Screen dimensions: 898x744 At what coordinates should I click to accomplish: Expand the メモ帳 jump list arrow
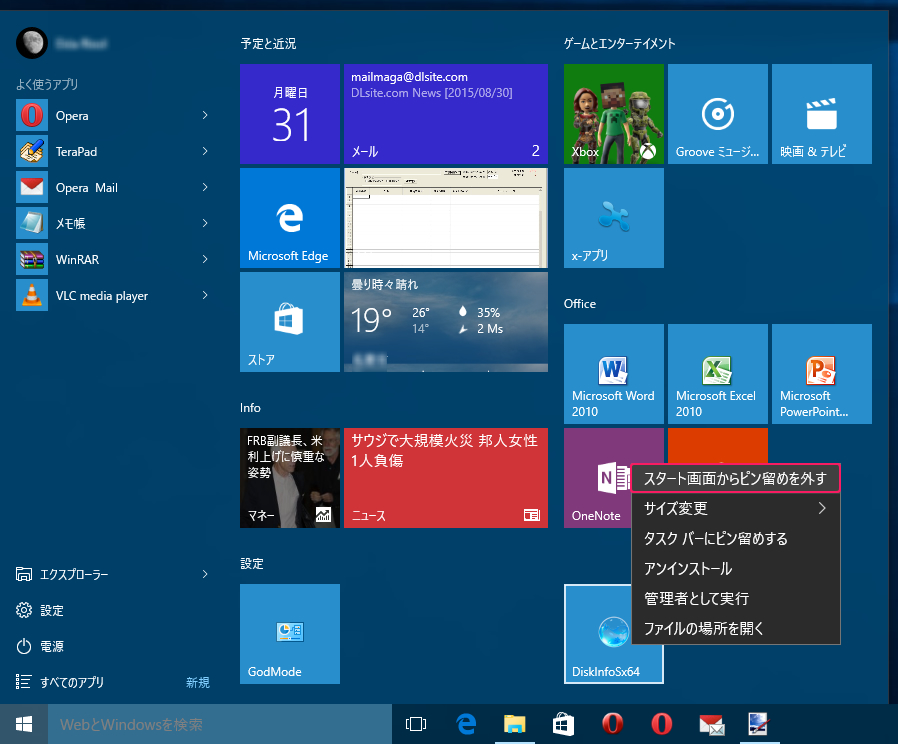(205, 223)
